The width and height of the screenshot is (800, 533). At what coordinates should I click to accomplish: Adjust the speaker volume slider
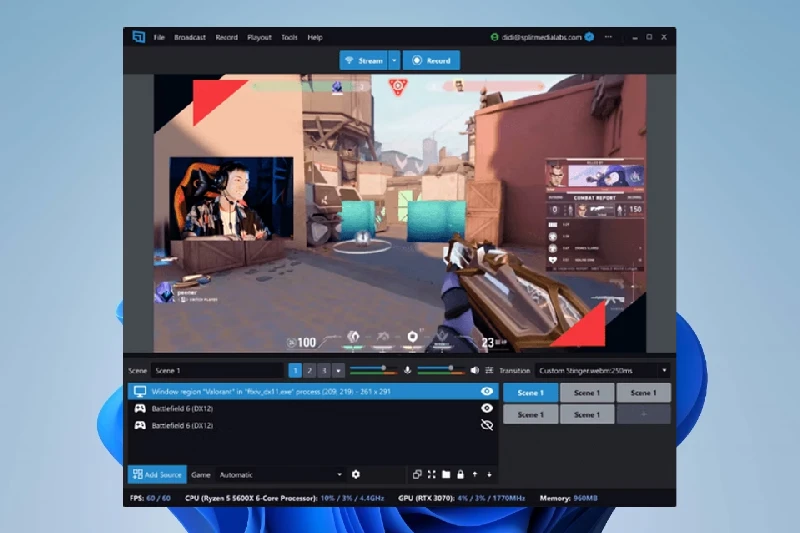pos(441,369)
